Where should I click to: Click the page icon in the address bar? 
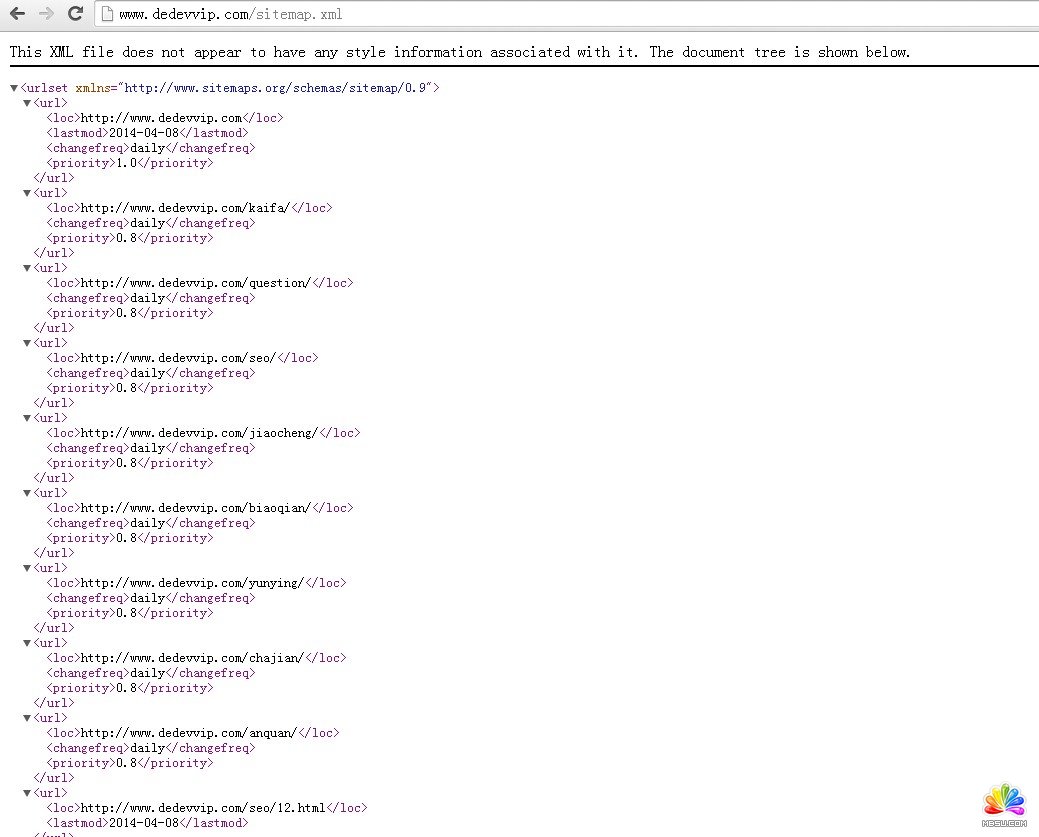pyautogui.click(x=107, y=15)
